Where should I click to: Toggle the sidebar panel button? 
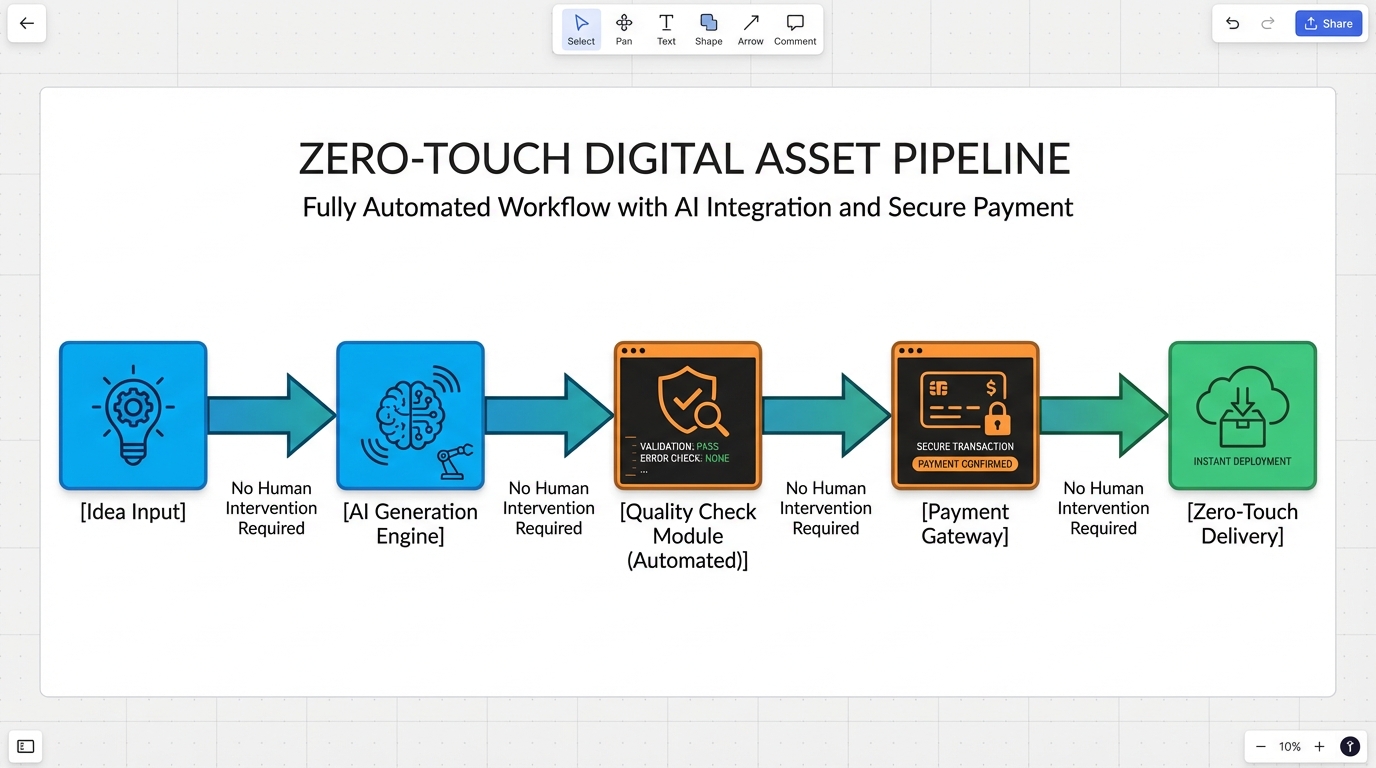pos(26,746)
